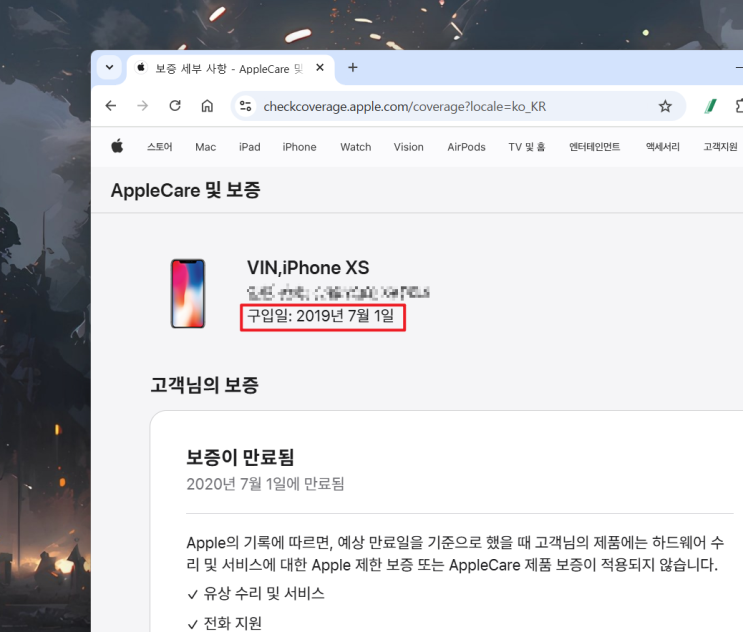Bookmark this page with the star icon
Viewport: 743px width, 632px height.
click(x=665, y=106)
